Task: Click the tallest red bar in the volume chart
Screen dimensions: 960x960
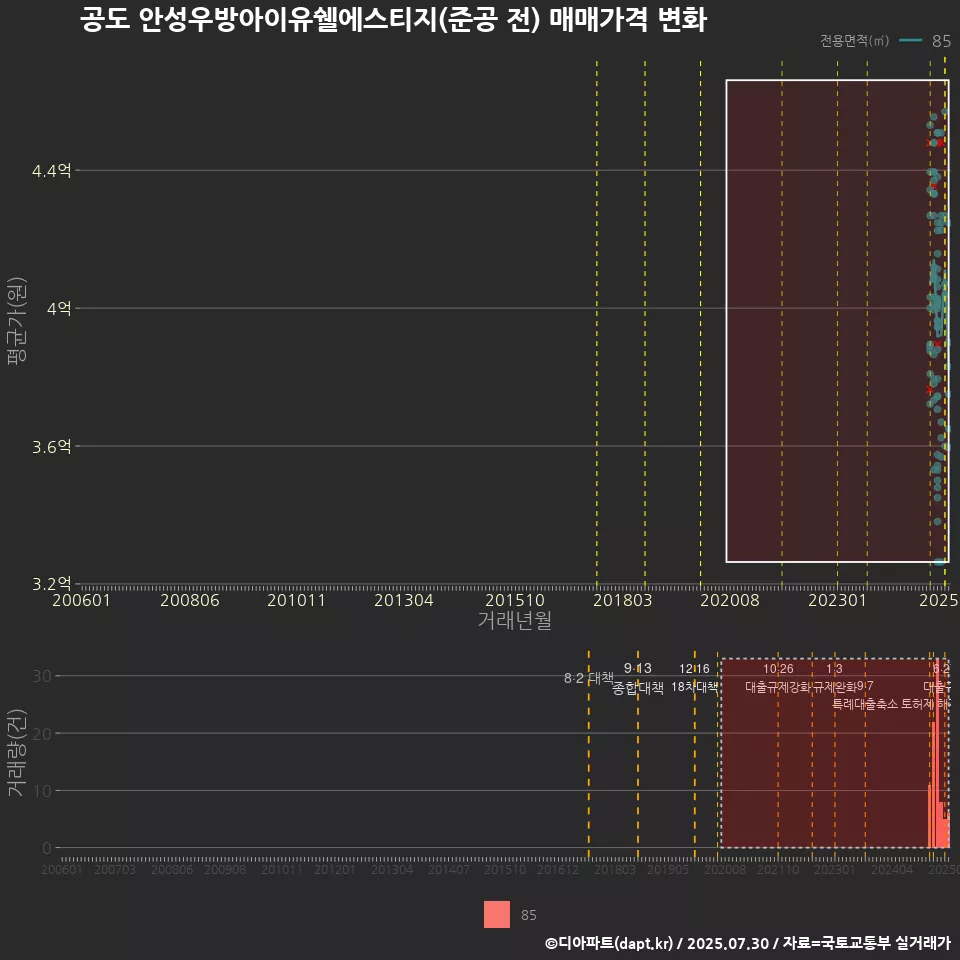Action: 937,753
